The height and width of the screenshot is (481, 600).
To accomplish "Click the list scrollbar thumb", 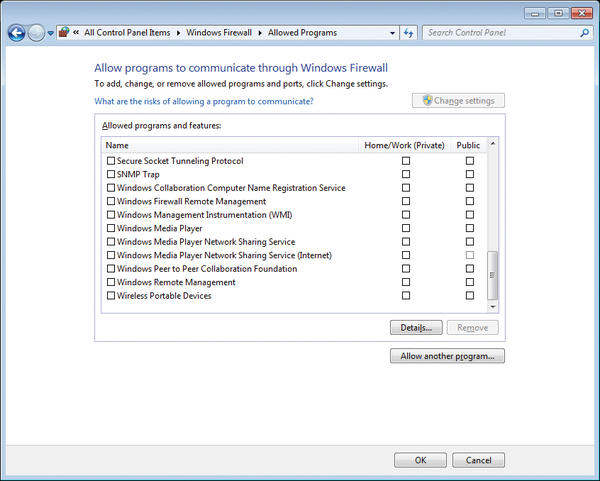I will (492, 275).
